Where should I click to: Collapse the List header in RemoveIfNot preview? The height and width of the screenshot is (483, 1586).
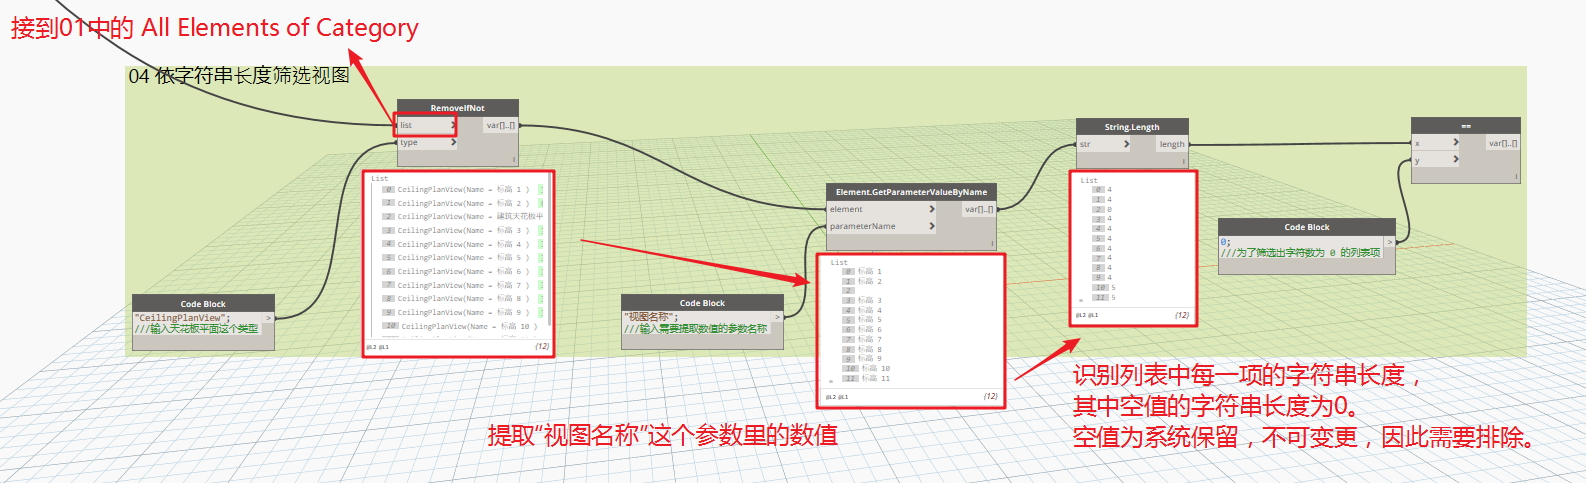(379, 179)
